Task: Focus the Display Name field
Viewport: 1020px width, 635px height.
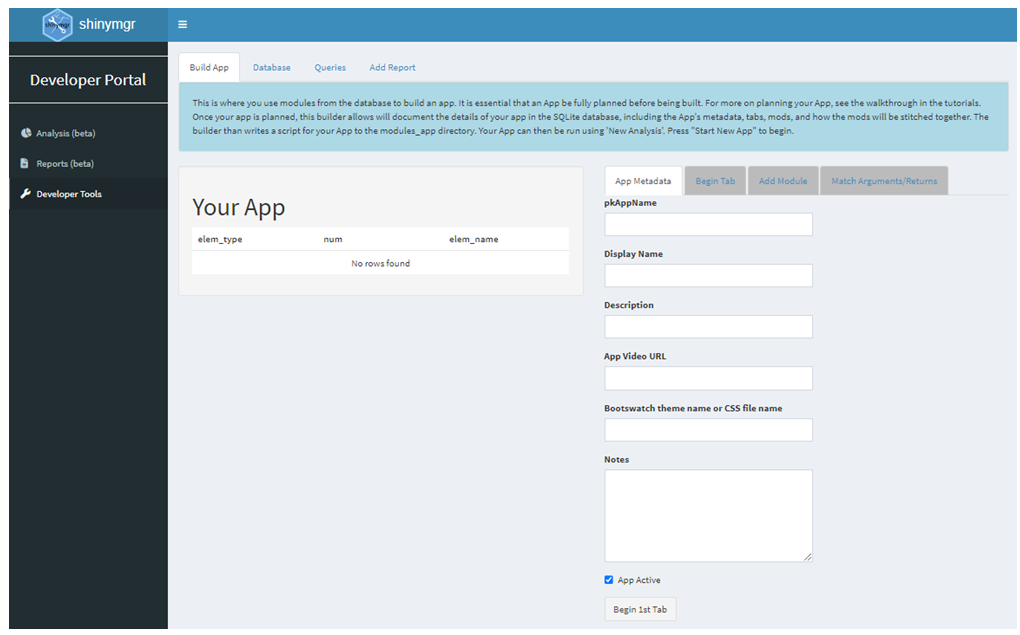Action: click(708, 275)
